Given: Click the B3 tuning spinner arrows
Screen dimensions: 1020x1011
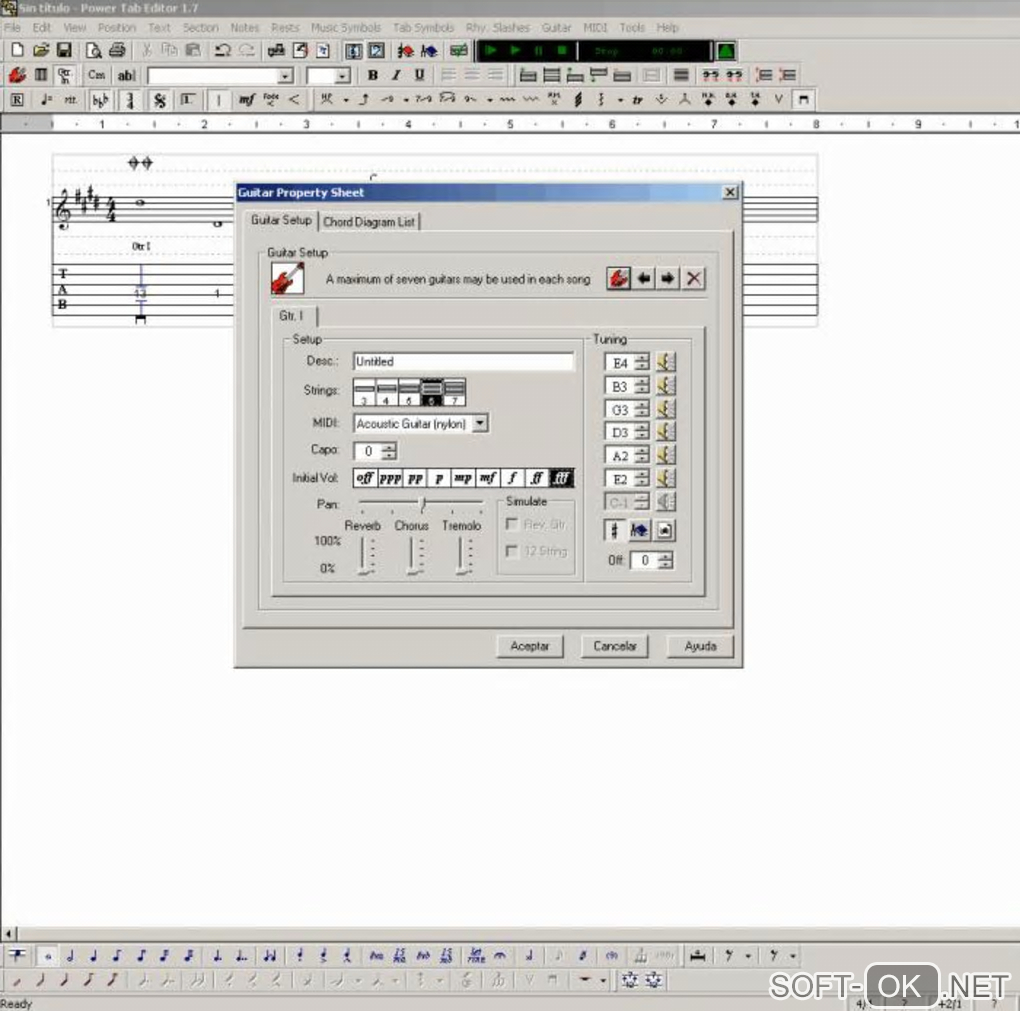Looking at the screenshot, I should [642, 386].
